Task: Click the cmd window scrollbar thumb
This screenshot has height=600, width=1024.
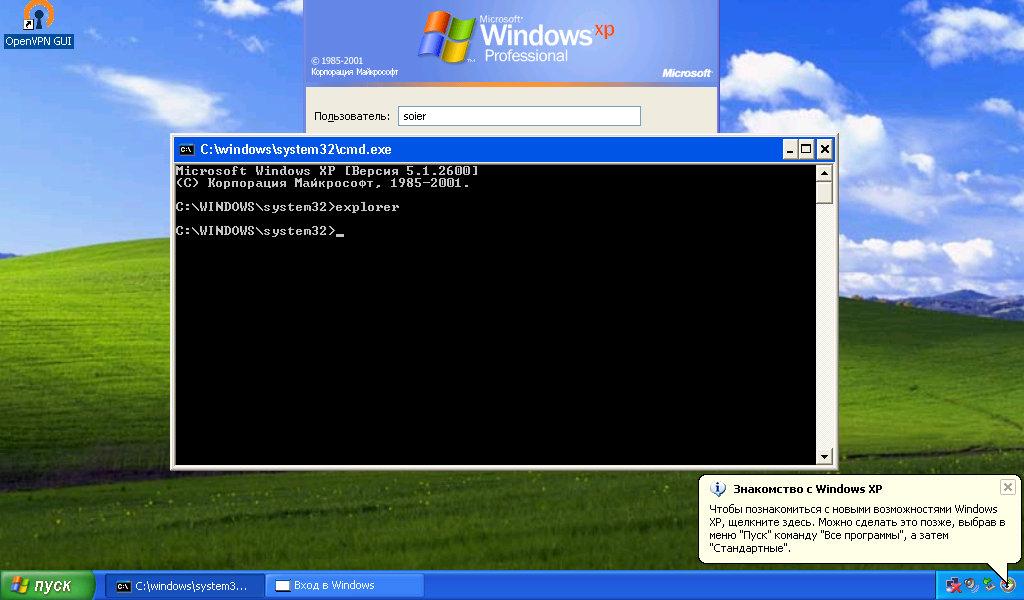Action: [824, 193]
